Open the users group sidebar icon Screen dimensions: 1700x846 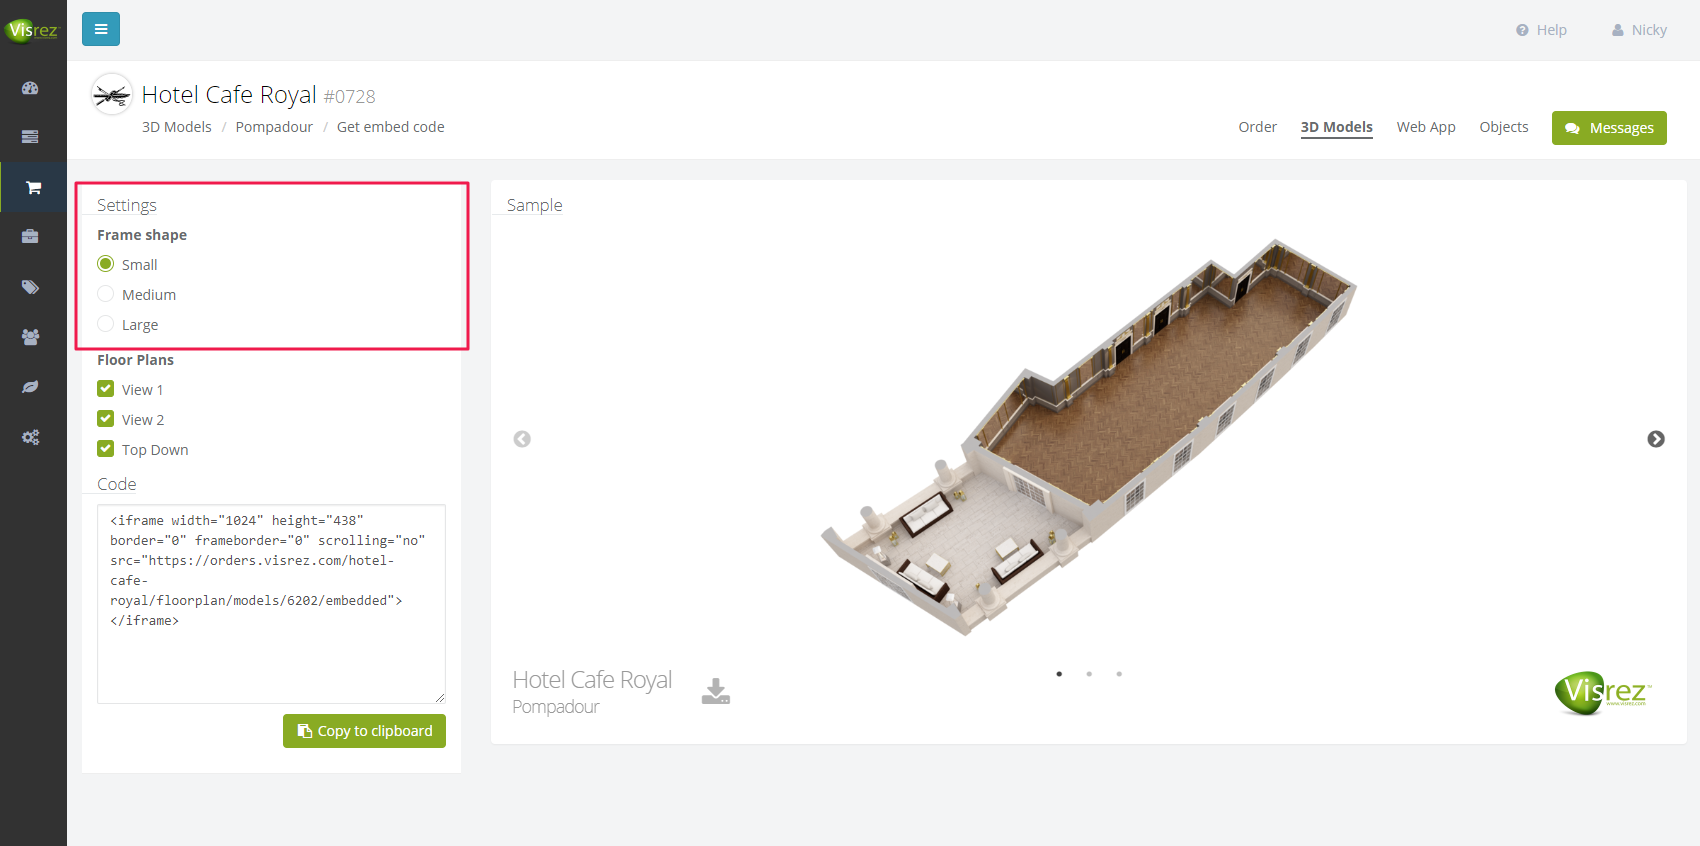[x=31, y=337]
